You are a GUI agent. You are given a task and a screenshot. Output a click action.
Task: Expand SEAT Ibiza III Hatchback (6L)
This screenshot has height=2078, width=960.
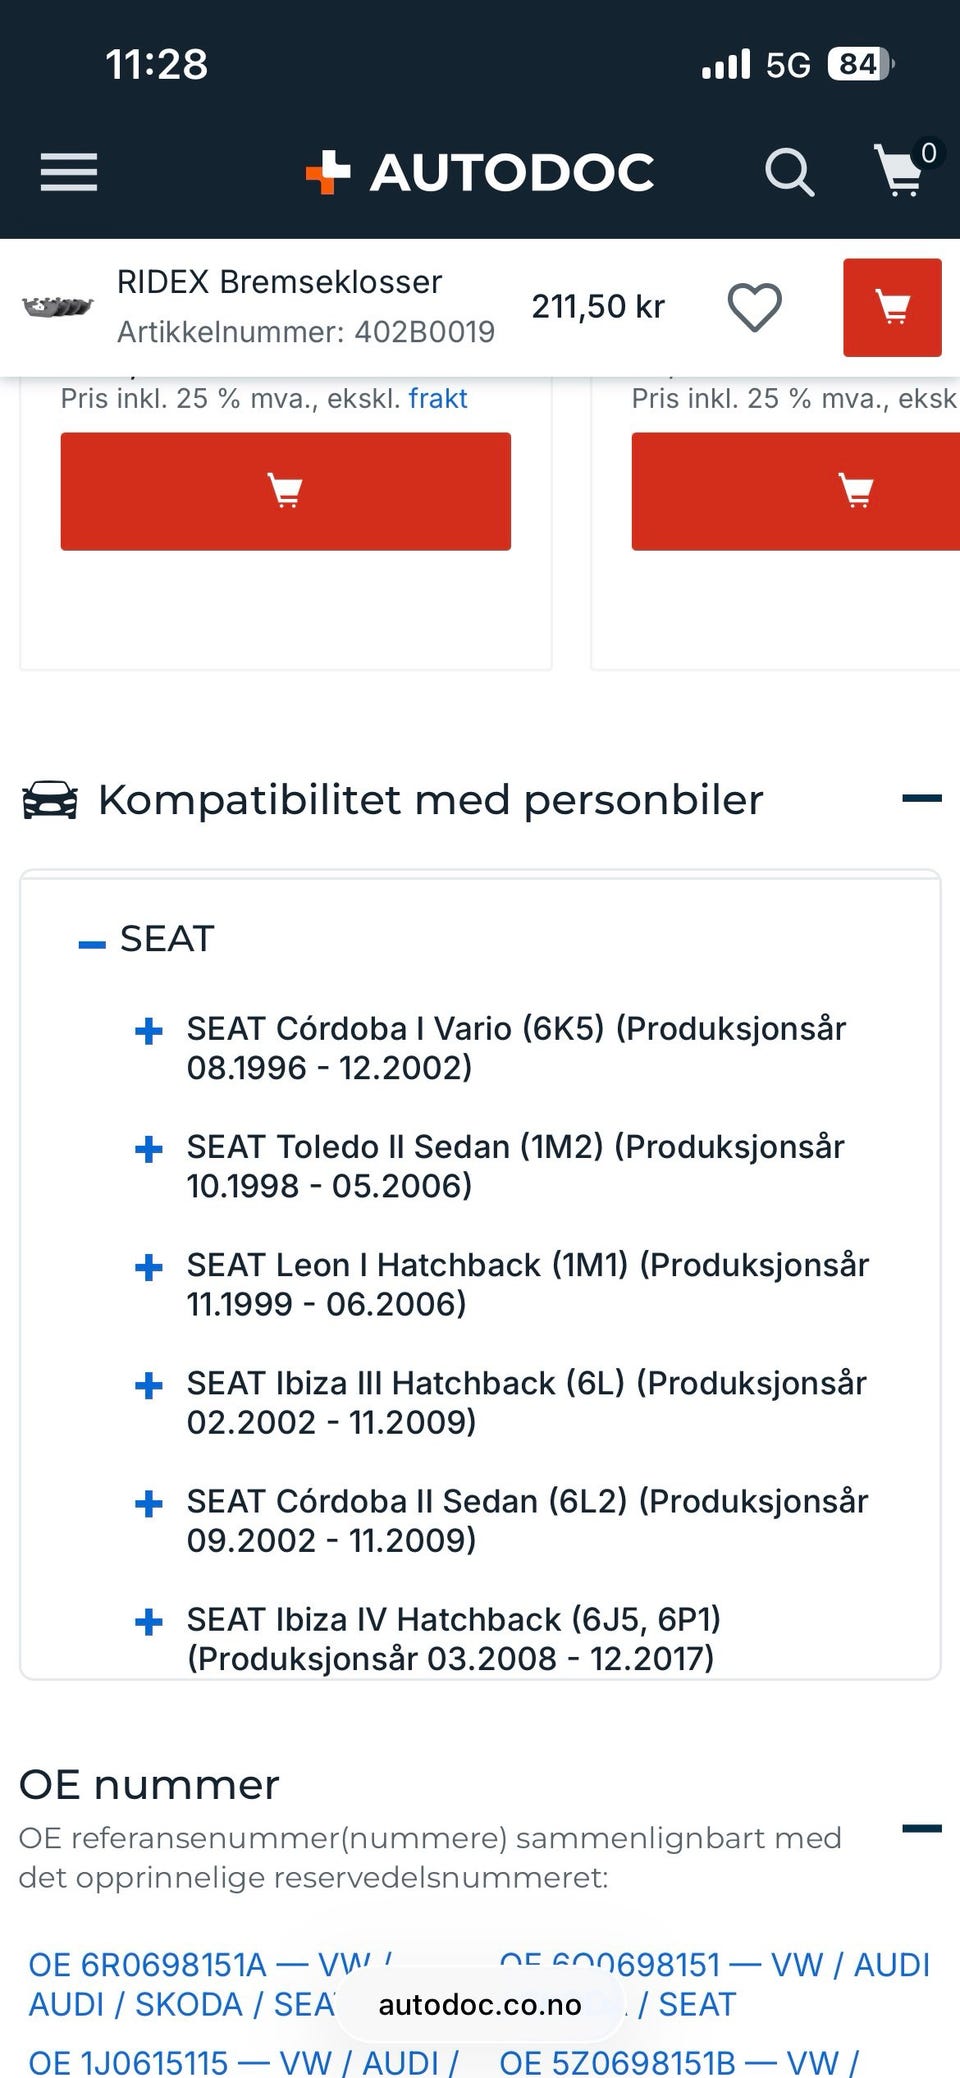click(149, 1385)
